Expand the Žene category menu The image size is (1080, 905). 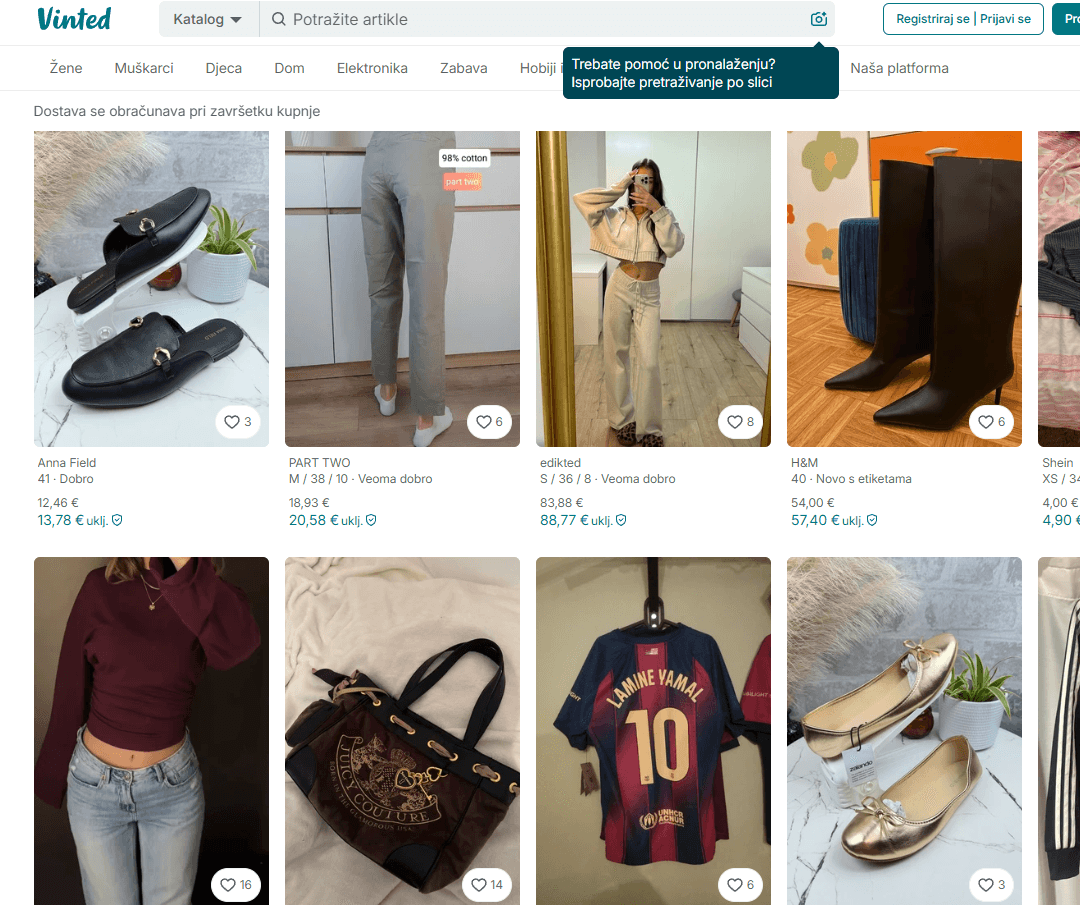pyautogui.click(x=66, y=68)
